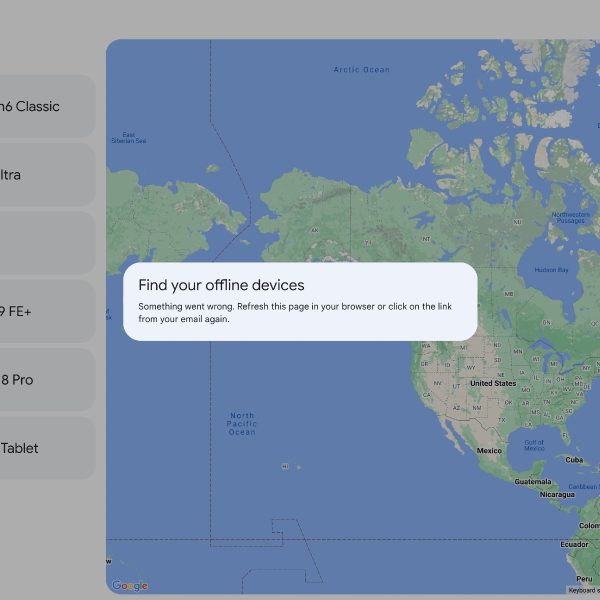Click the Hudson Bay label on map
The image size is (600, 600).
pyautogui.click(x=551, y=270)
